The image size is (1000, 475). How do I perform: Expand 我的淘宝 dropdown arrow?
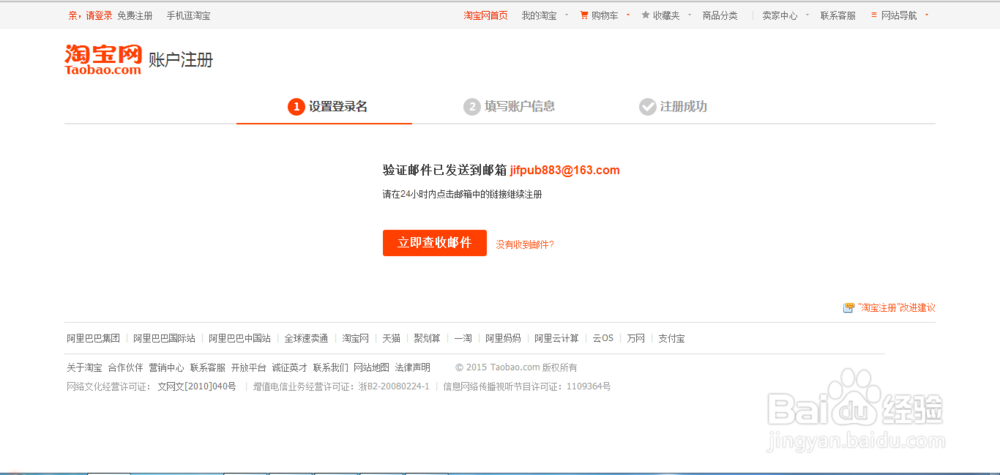click(566, 15)
